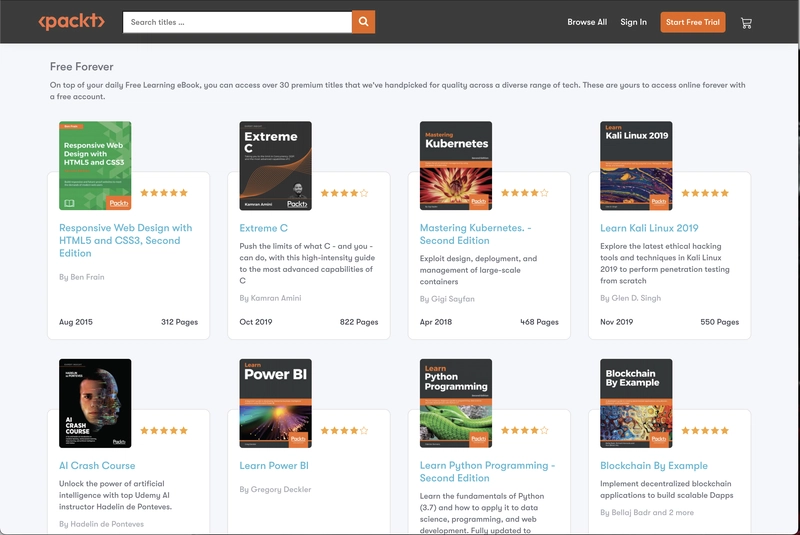Image resolution: width=800 pixels, height=535 pixels.
Task: Open Mastering Kubernetes Second Edition title link
Action: (476, 234)
